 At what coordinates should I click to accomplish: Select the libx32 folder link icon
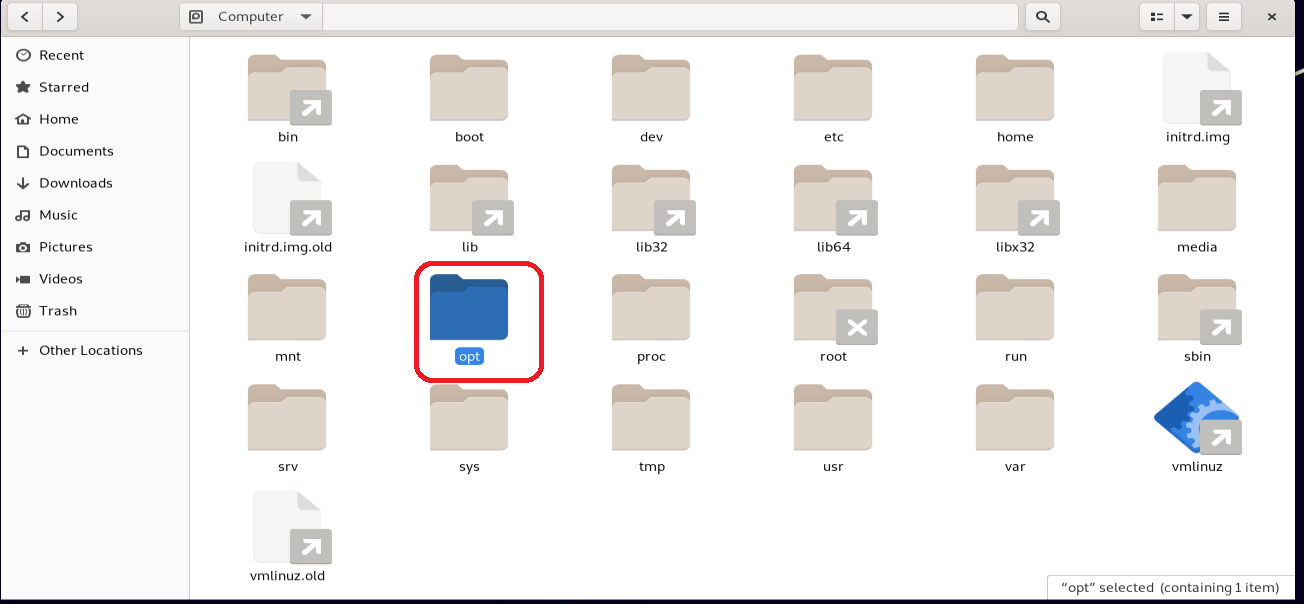coord(1015,198)
